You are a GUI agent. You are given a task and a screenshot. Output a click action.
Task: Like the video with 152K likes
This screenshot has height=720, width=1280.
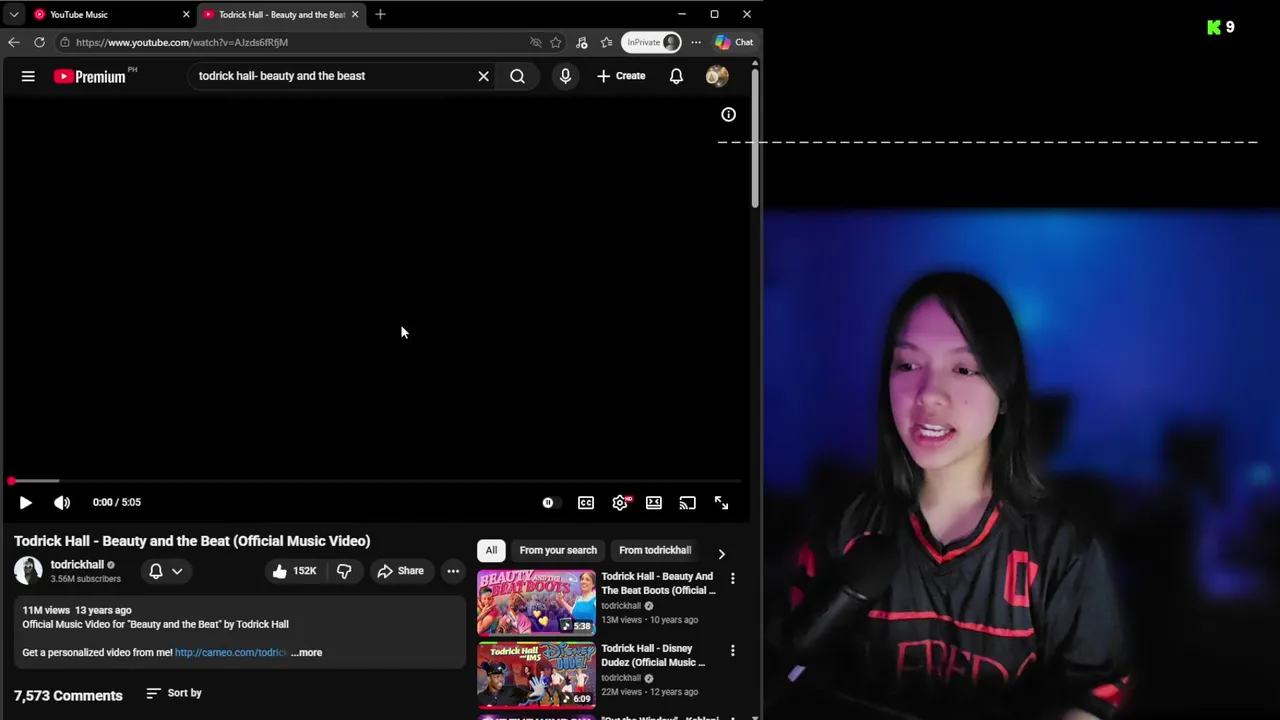[x=294, y=571]
